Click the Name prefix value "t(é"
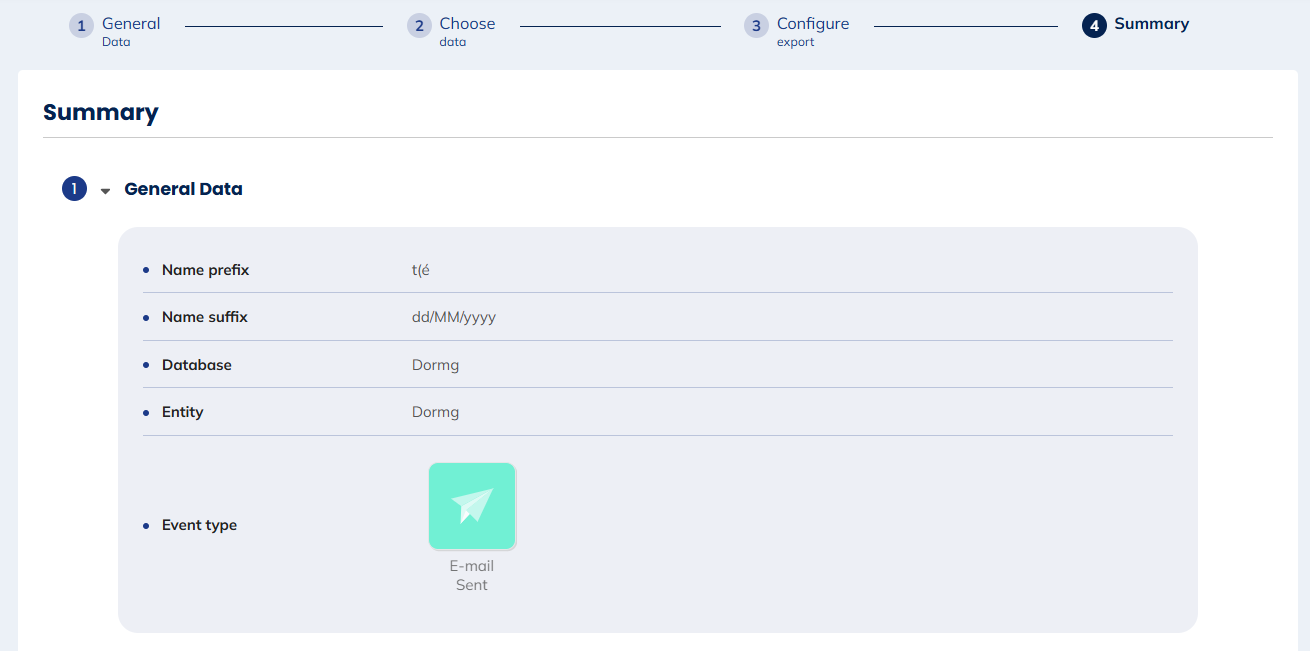The image size is (1310, 651). [x=420, y=270]
